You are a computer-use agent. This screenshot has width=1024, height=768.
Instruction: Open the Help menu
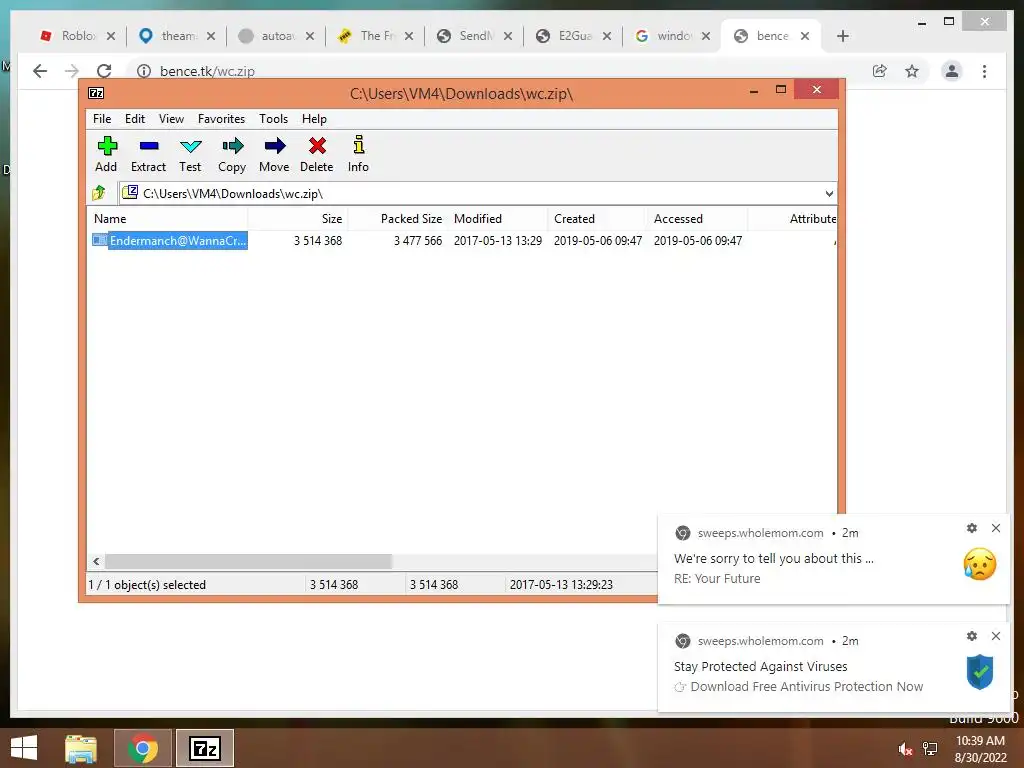point(314,119)
